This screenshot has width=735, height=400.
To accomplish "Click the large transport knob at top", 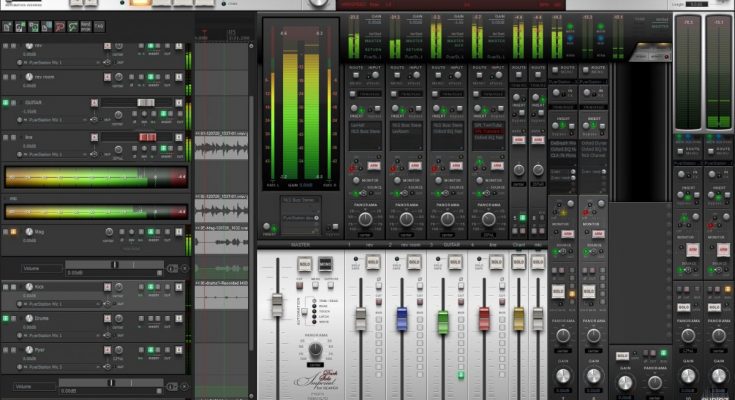I will click(319, 5).
